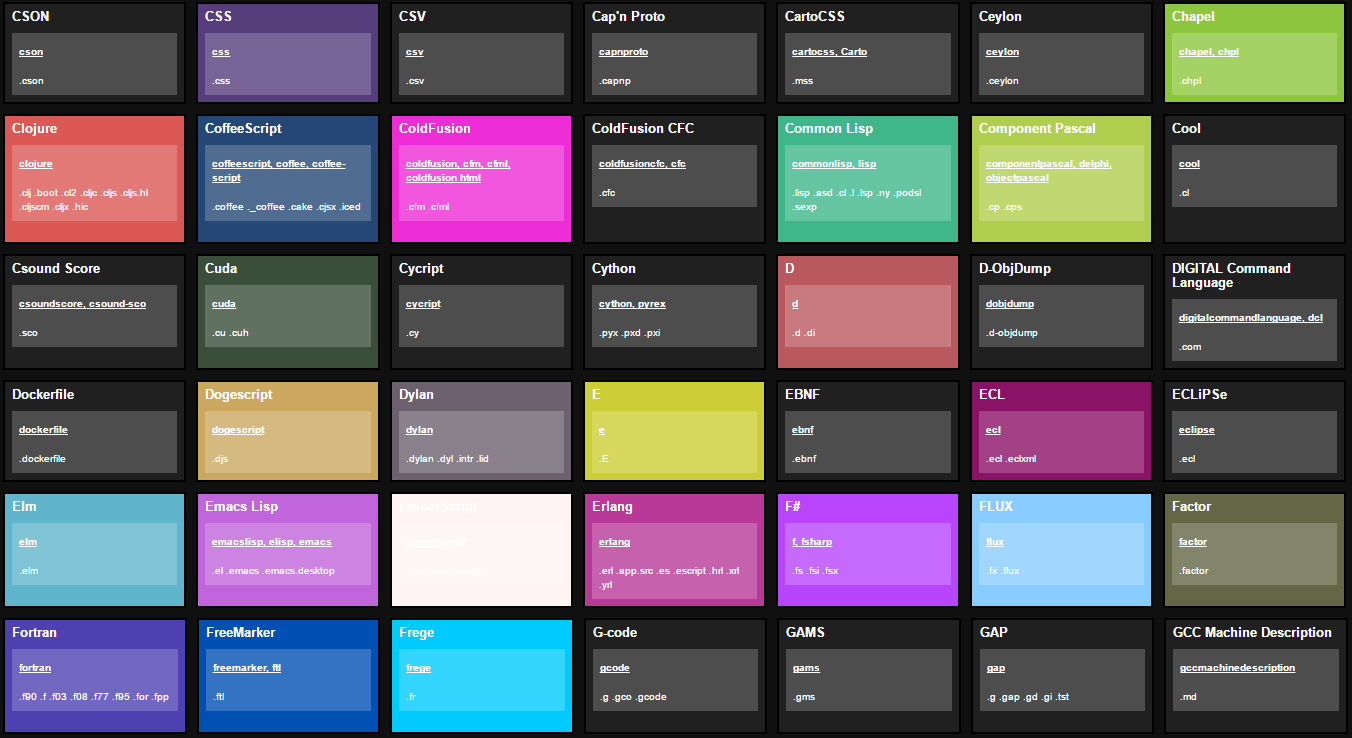Viewport: 1352px width, 738px height.
Task: Click the 'coldfusioncfc, cfc' link
Action: tap(642, 164)
